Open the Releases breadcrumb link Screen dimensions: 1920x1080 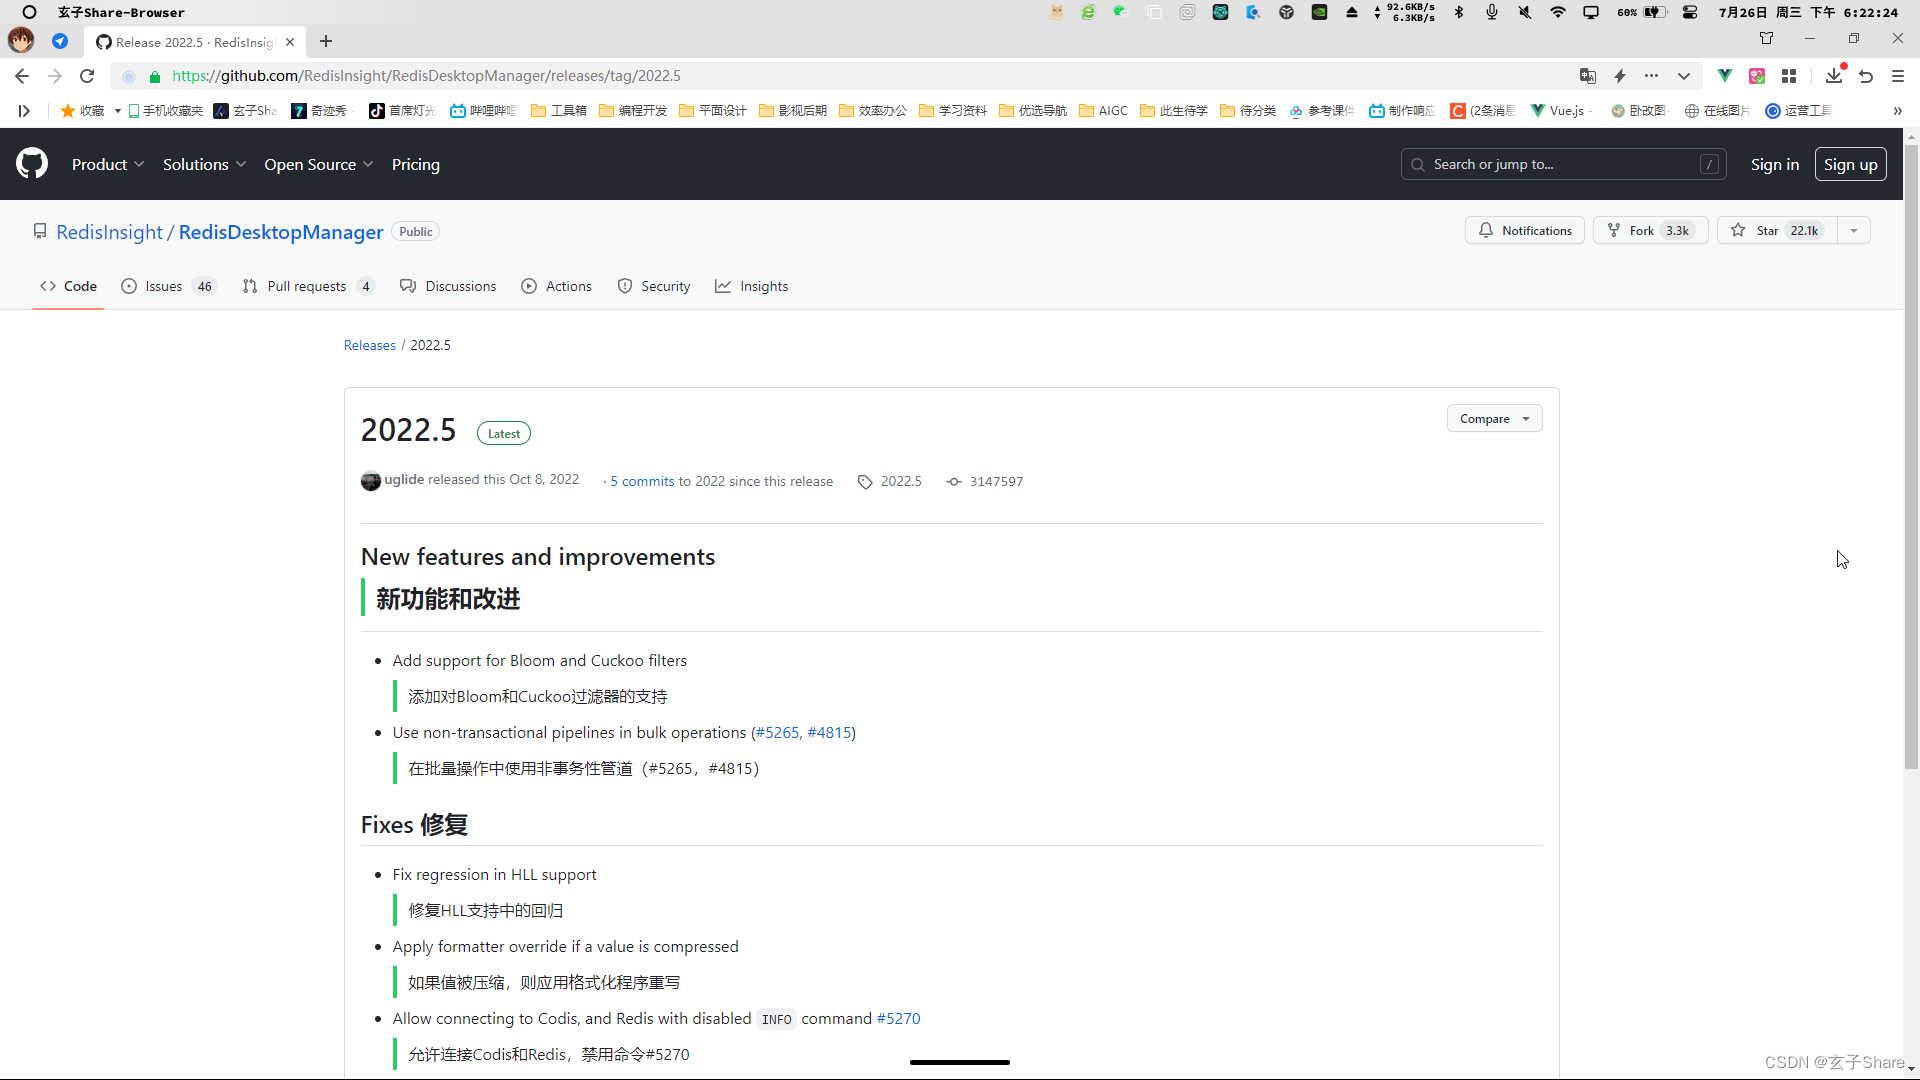point(370,345)
